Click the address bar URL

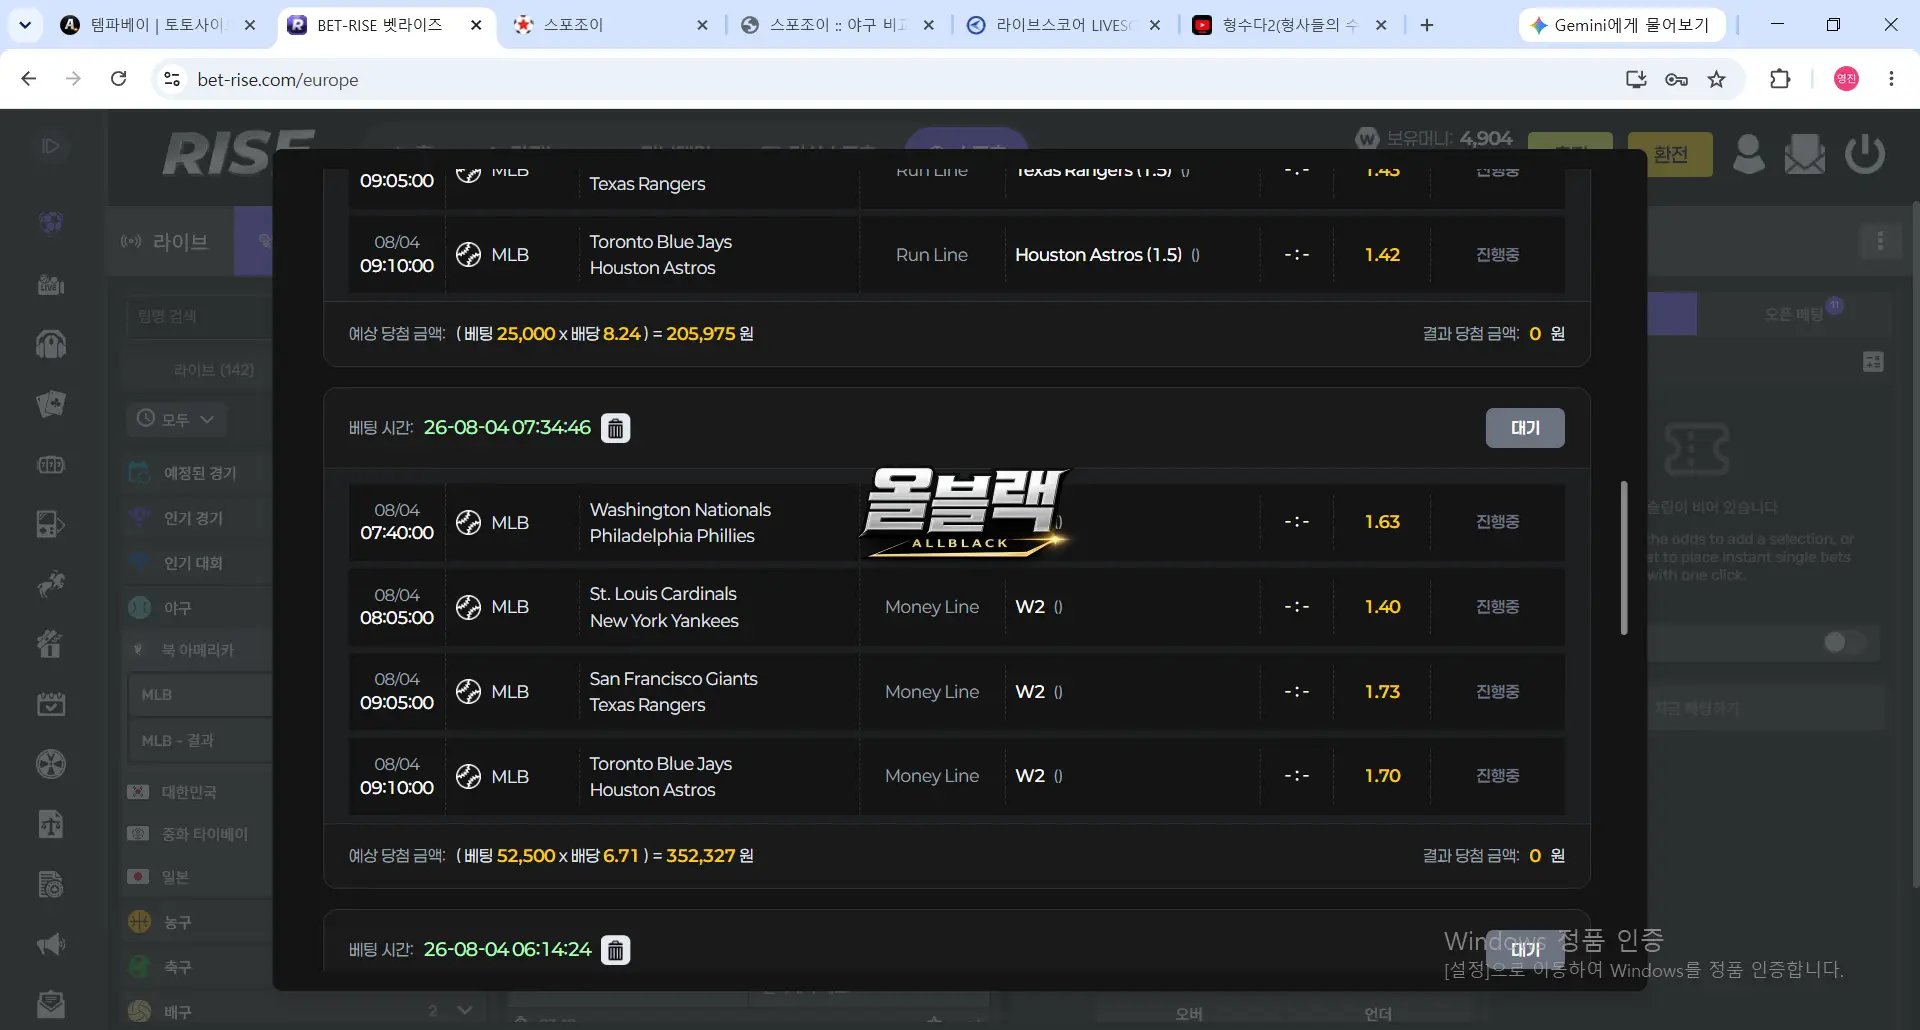click(278, 80)
